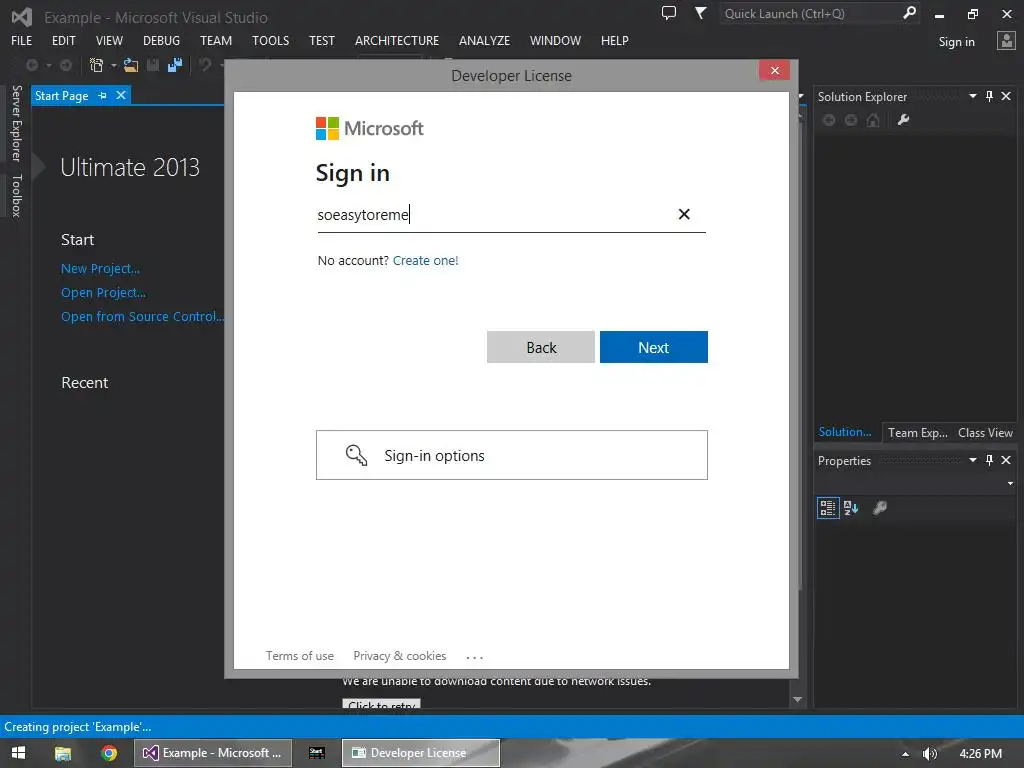Open the EDIT menu
The height and width of the screenshot is (768, 1024).
click(63, 40)
